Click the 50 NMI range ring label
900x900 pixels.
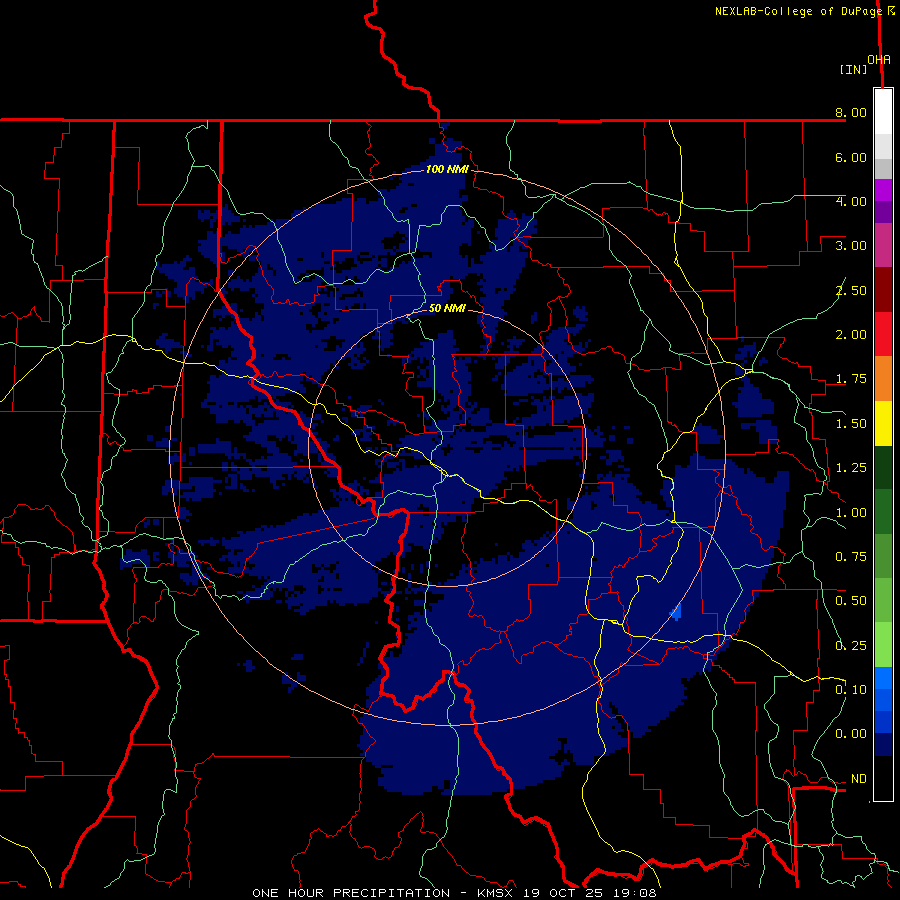click(447, 308)
